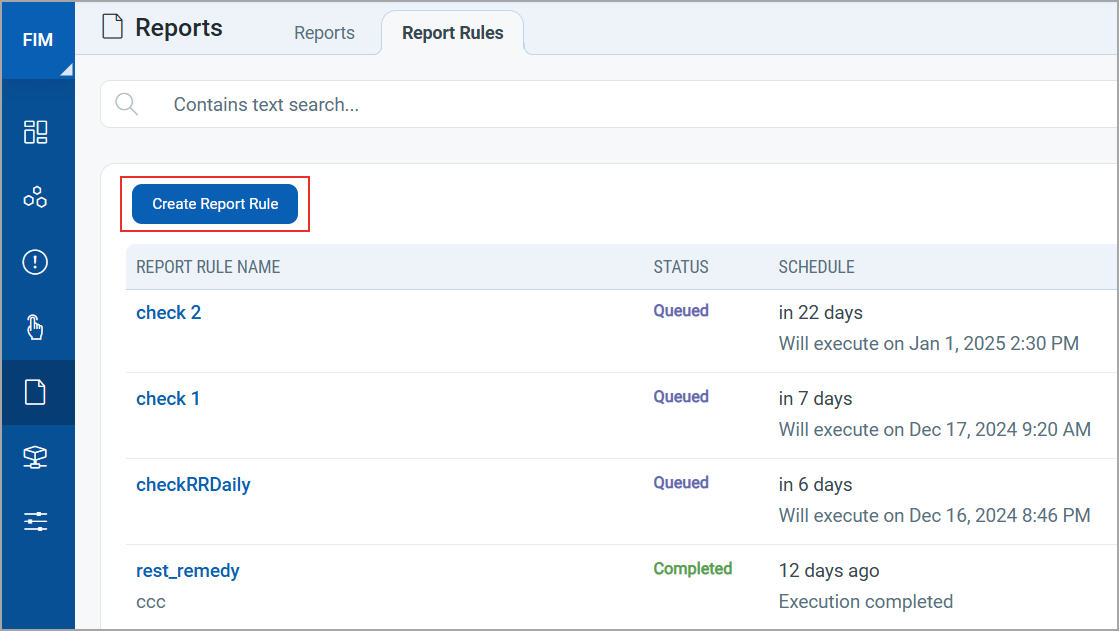Screen dimensions: 1119x631
Task: Click the Queued status of checkRRDaily
Action: (681, 483)
